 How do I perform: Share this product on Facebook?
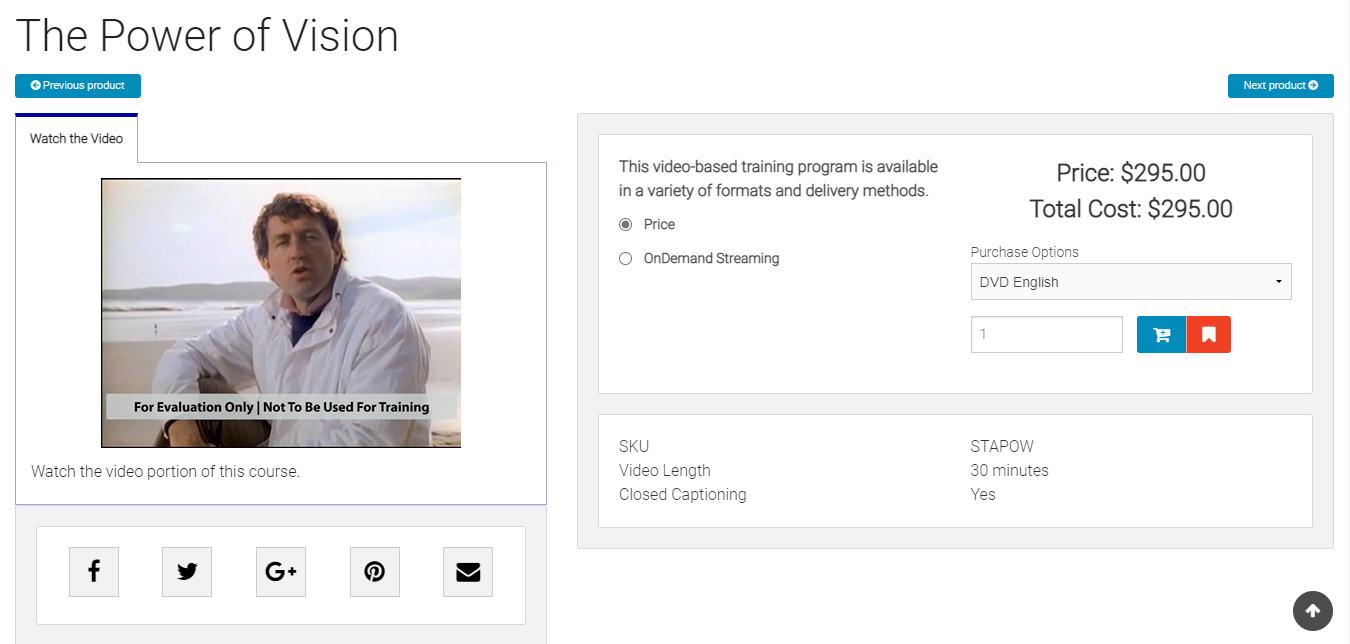(94, 572)
